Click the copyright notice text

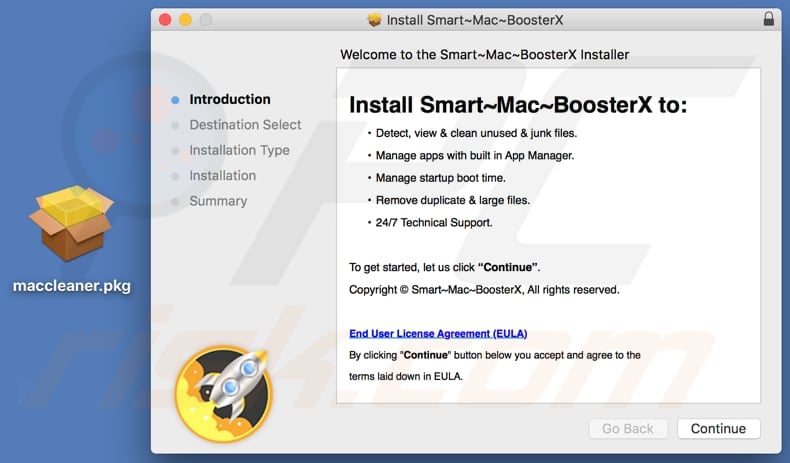pos(484,290)
